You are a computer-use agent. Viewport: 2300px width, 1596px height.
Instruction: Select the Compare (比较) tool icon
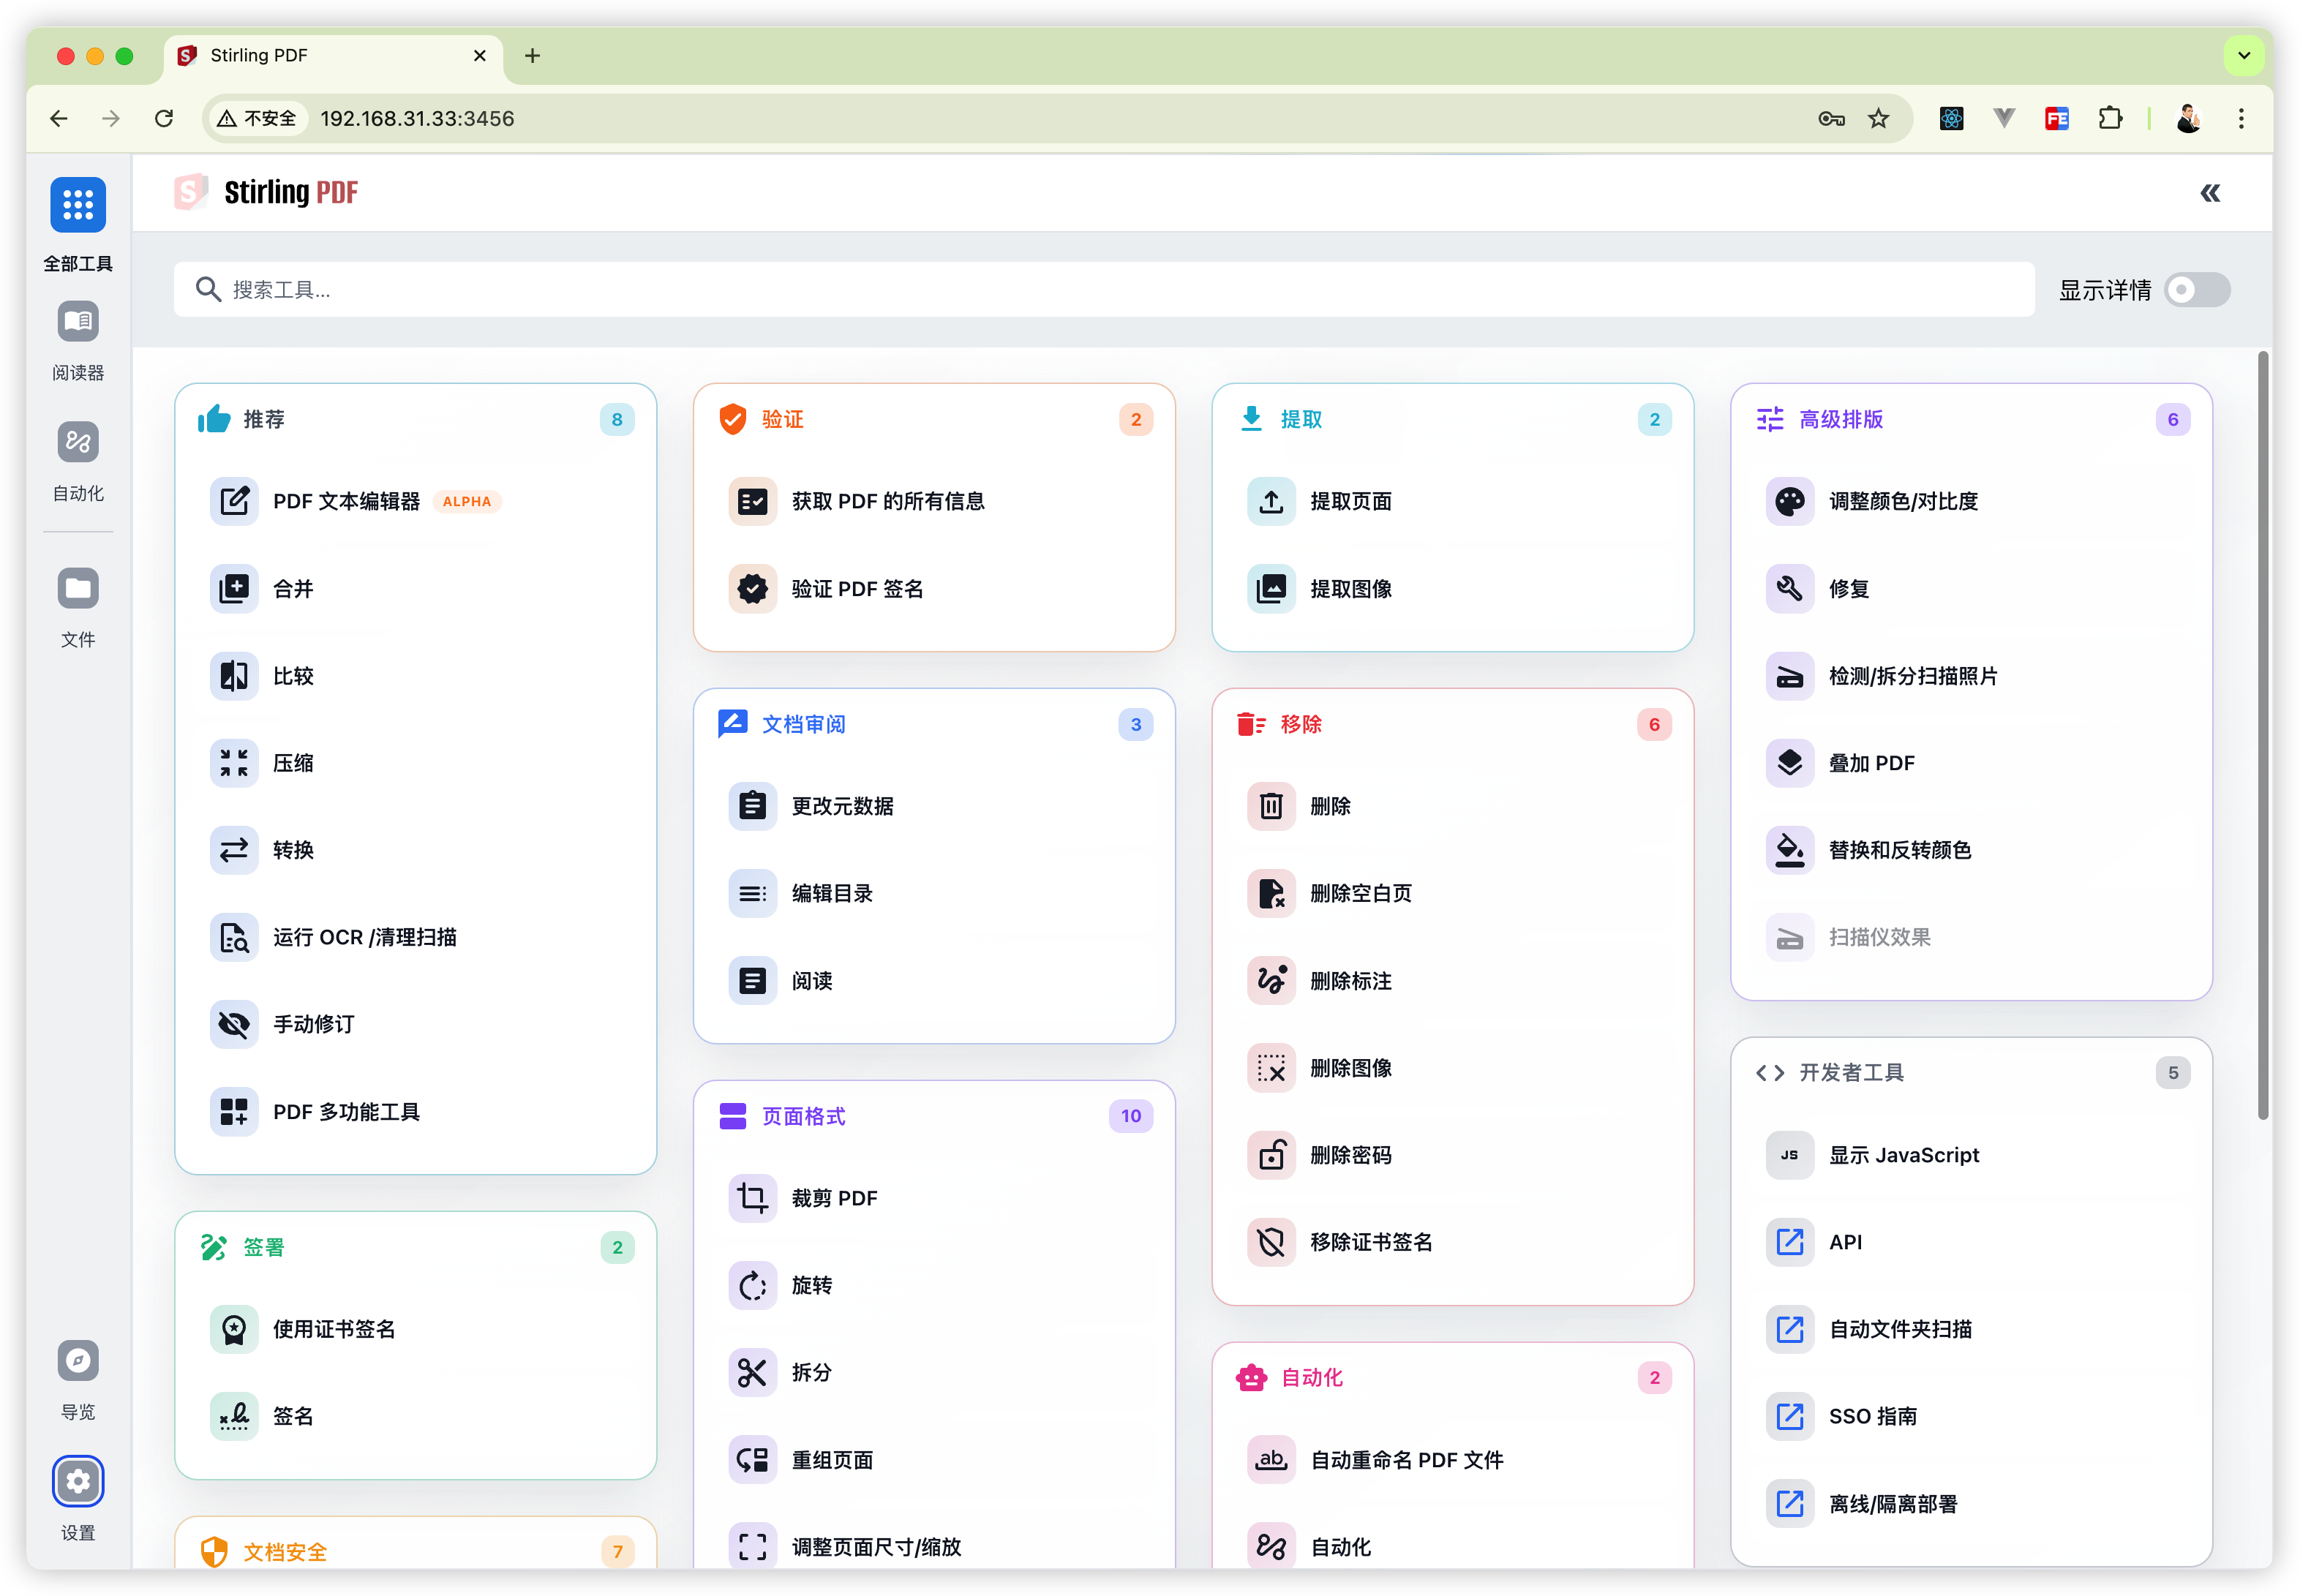coord(234,676)
